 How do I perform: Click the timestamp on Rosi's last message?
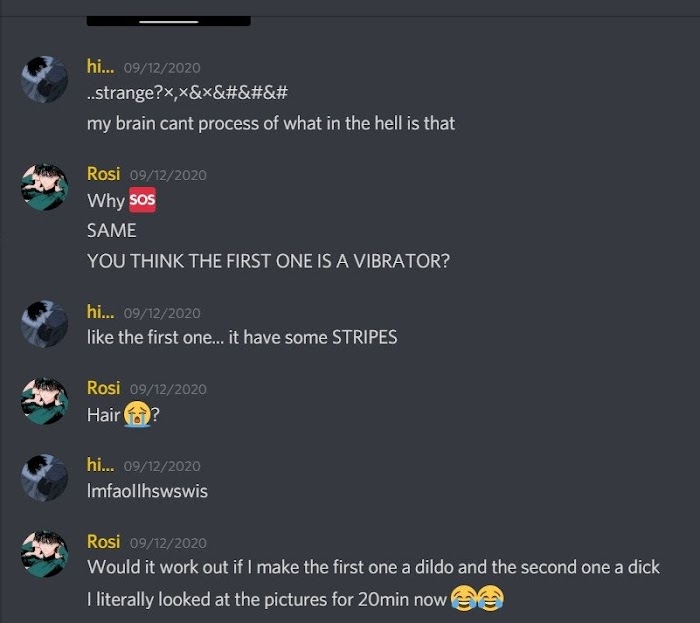point(168,543)
